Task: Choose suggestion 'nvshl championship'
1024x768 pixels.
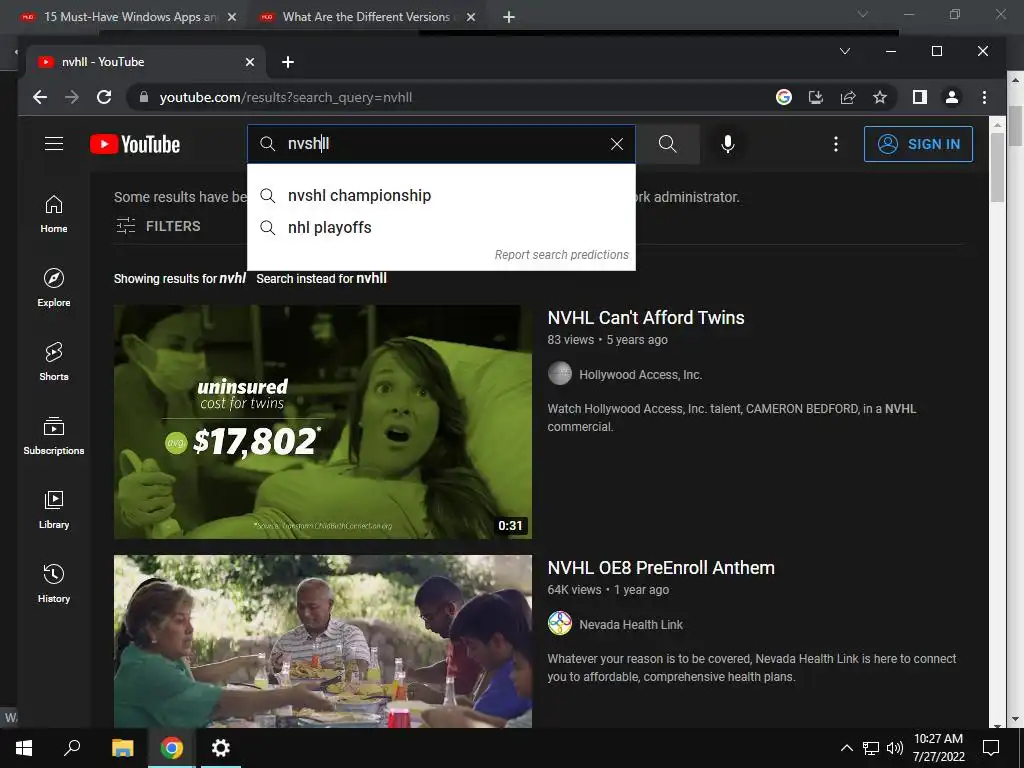Action: (441, 195)
